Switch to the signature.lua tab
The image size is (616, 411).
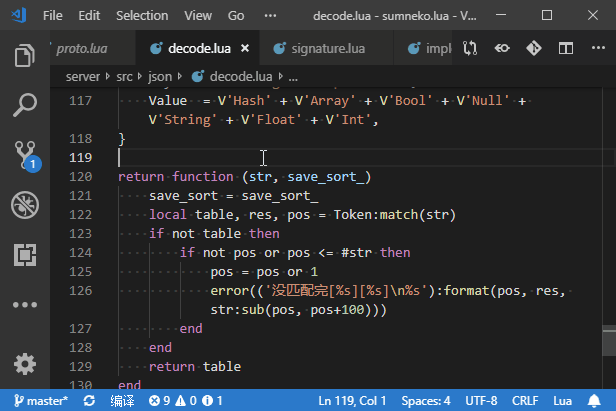pyautogui.click(x=328, y=48)
